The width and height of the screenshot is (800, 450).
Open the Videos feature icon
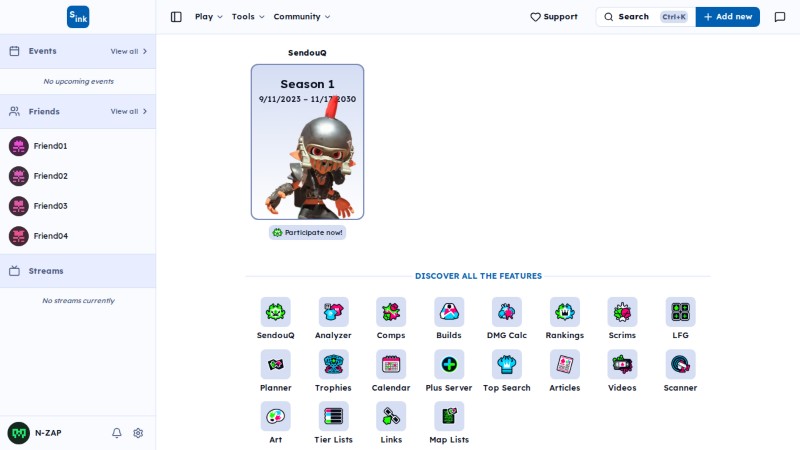click(x=622, y=364)
